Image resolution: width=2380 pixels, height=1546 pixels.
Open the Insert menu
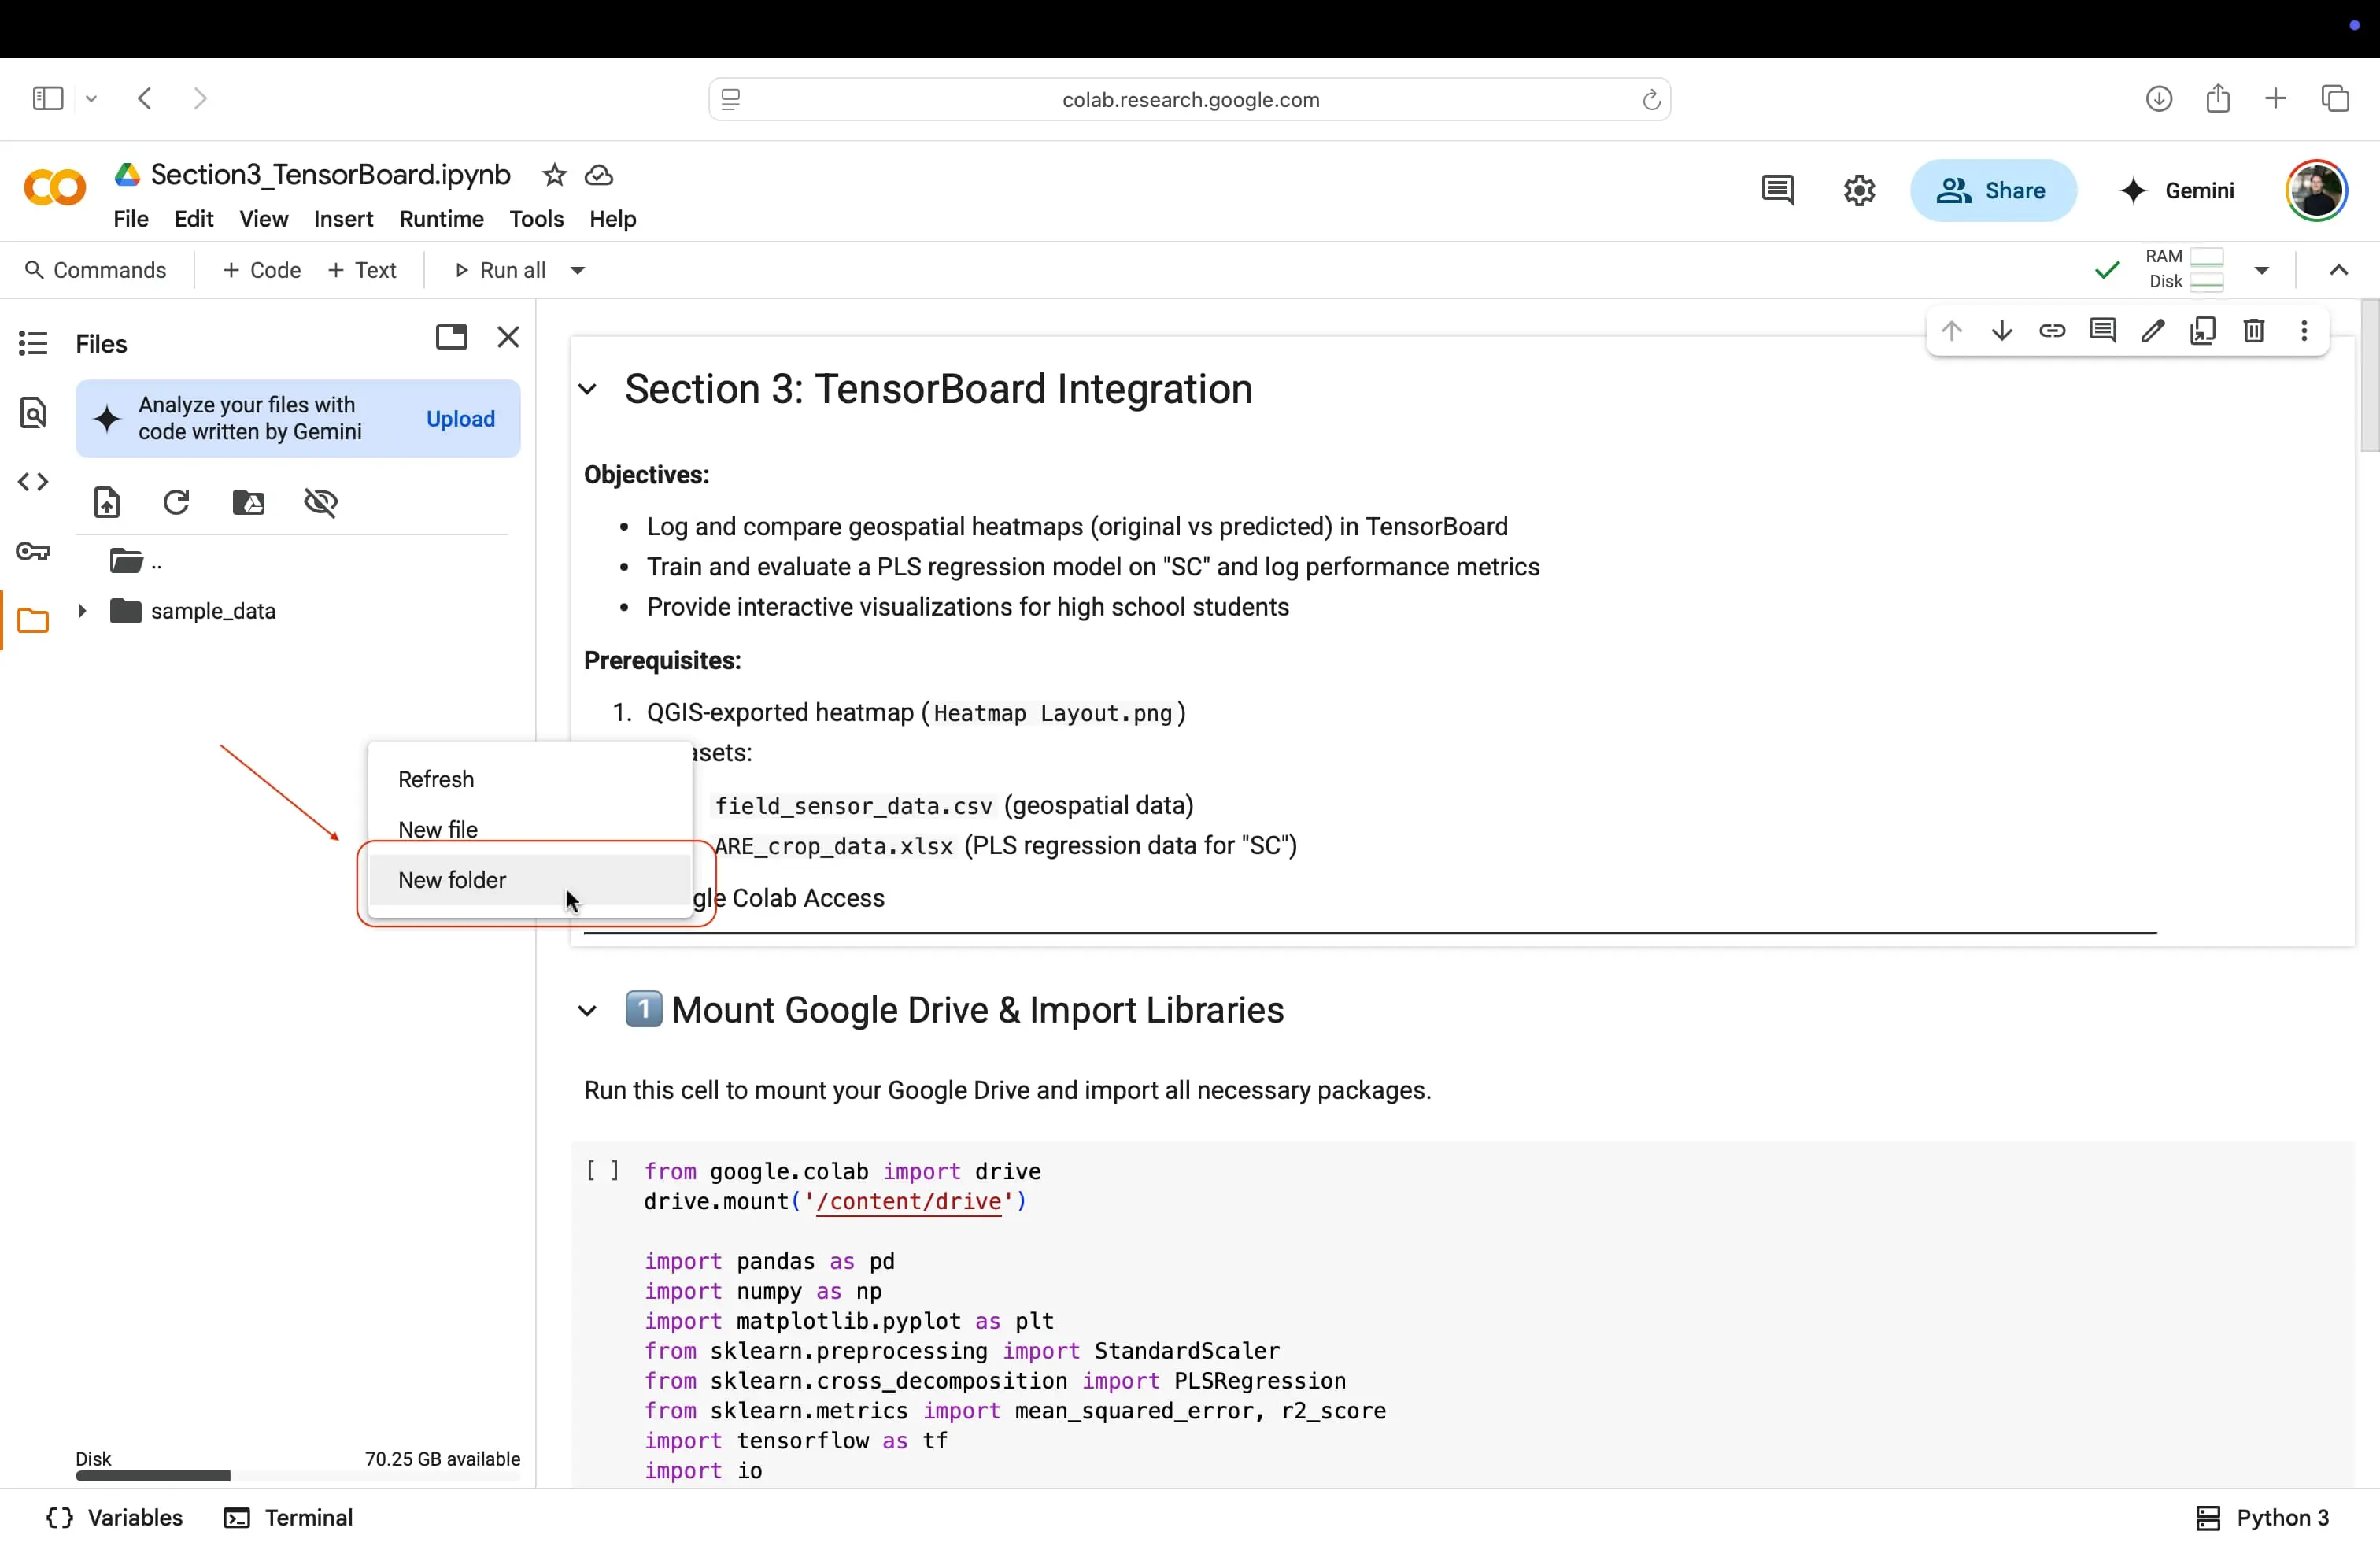(x=344, y=219)
